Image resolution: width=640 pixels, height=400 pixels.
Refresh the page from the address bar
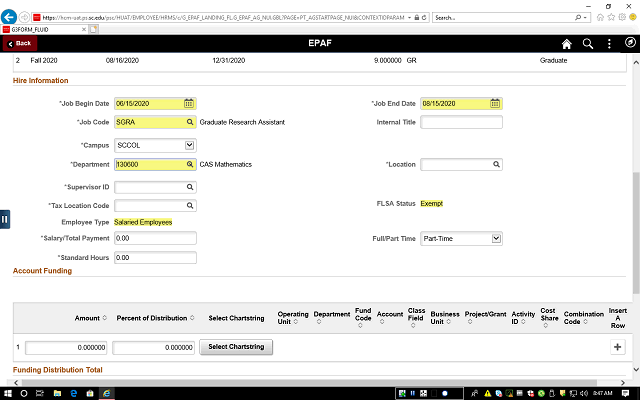[424, 18]
